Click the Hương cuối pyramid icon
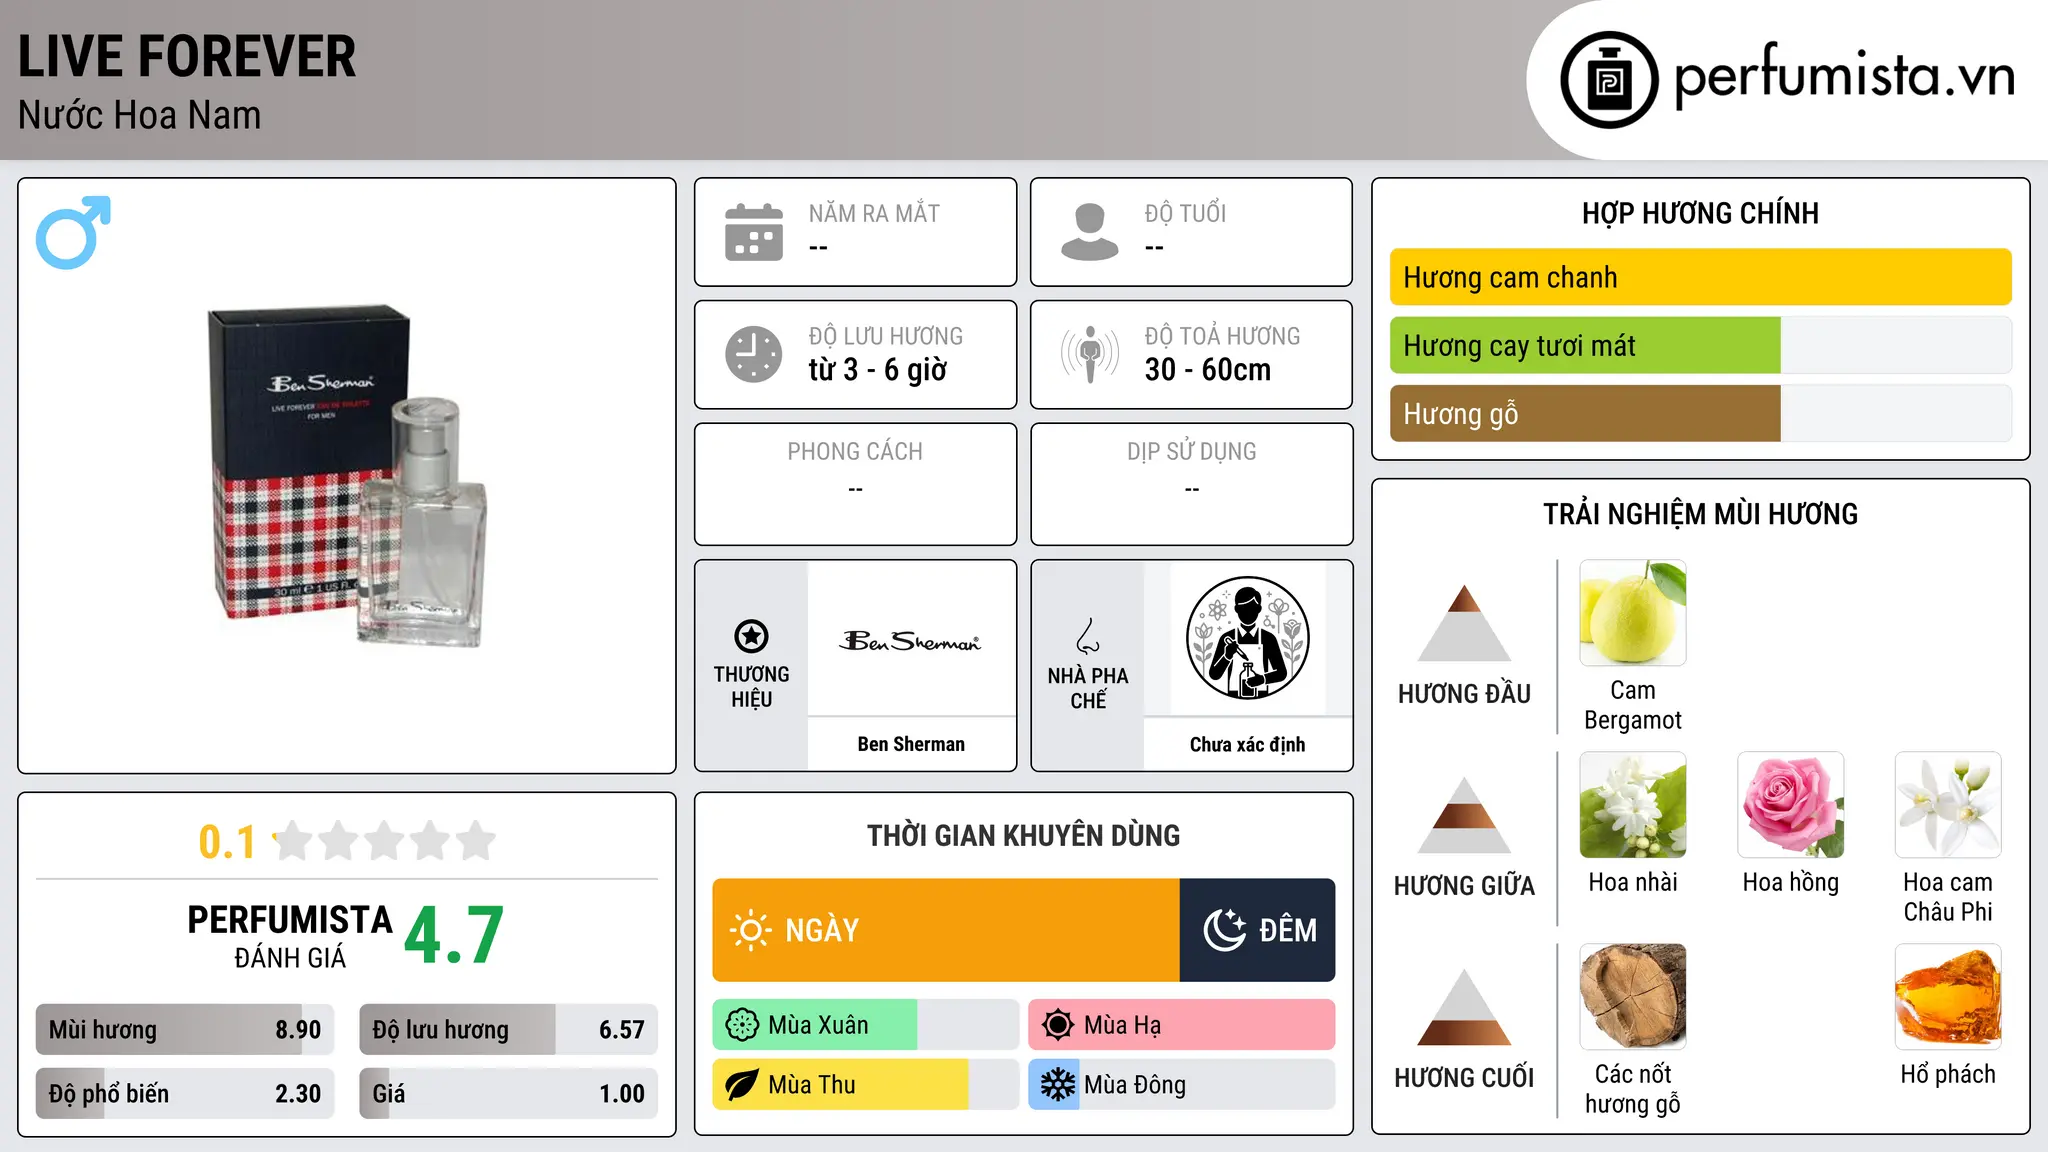The height and width of the screenshot is (1152, 2048). [1464, 1007]
